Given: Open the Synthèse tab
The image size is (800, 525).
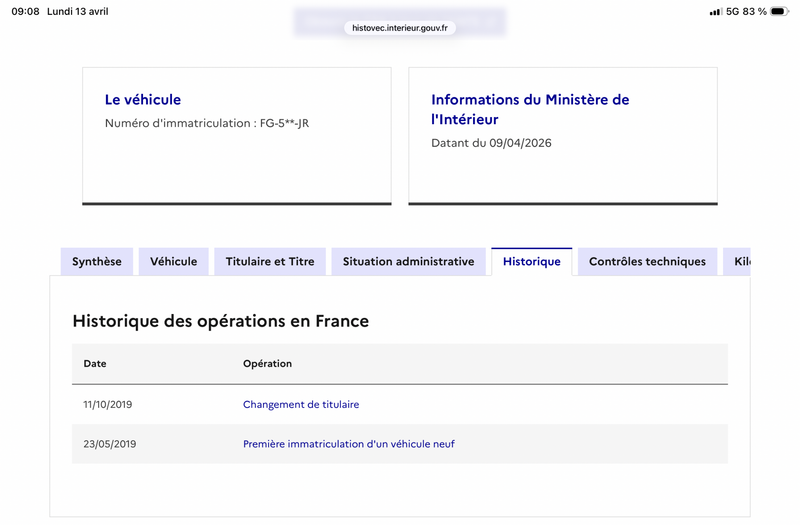Looking at the screenshot, I should pos(97,262).
